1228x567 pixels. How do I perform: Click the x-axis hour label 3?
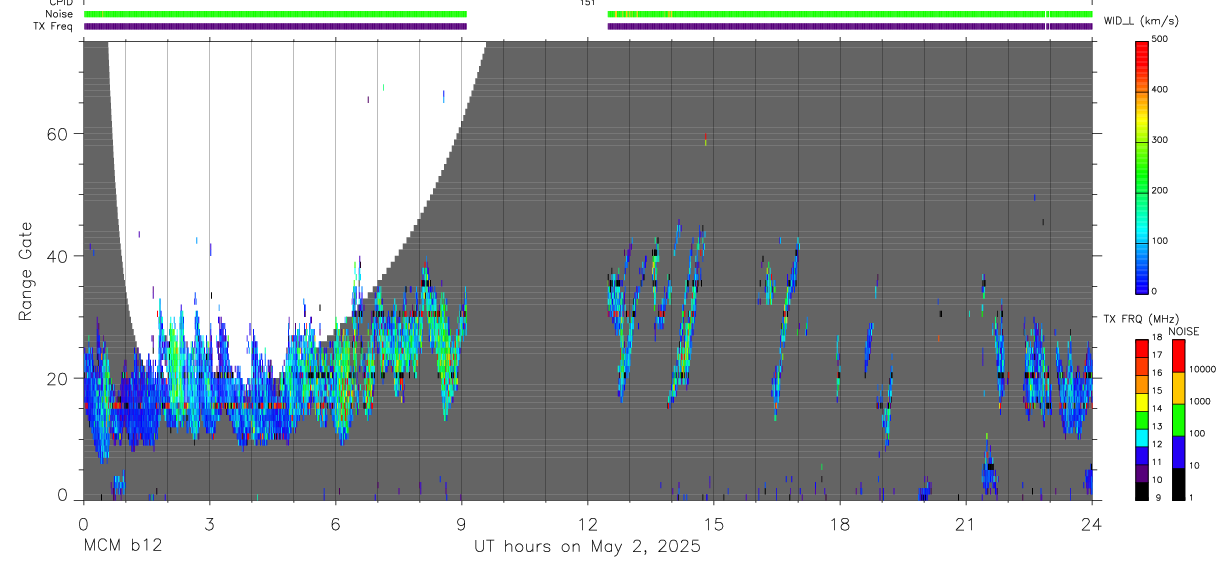[x=209, y=524]
